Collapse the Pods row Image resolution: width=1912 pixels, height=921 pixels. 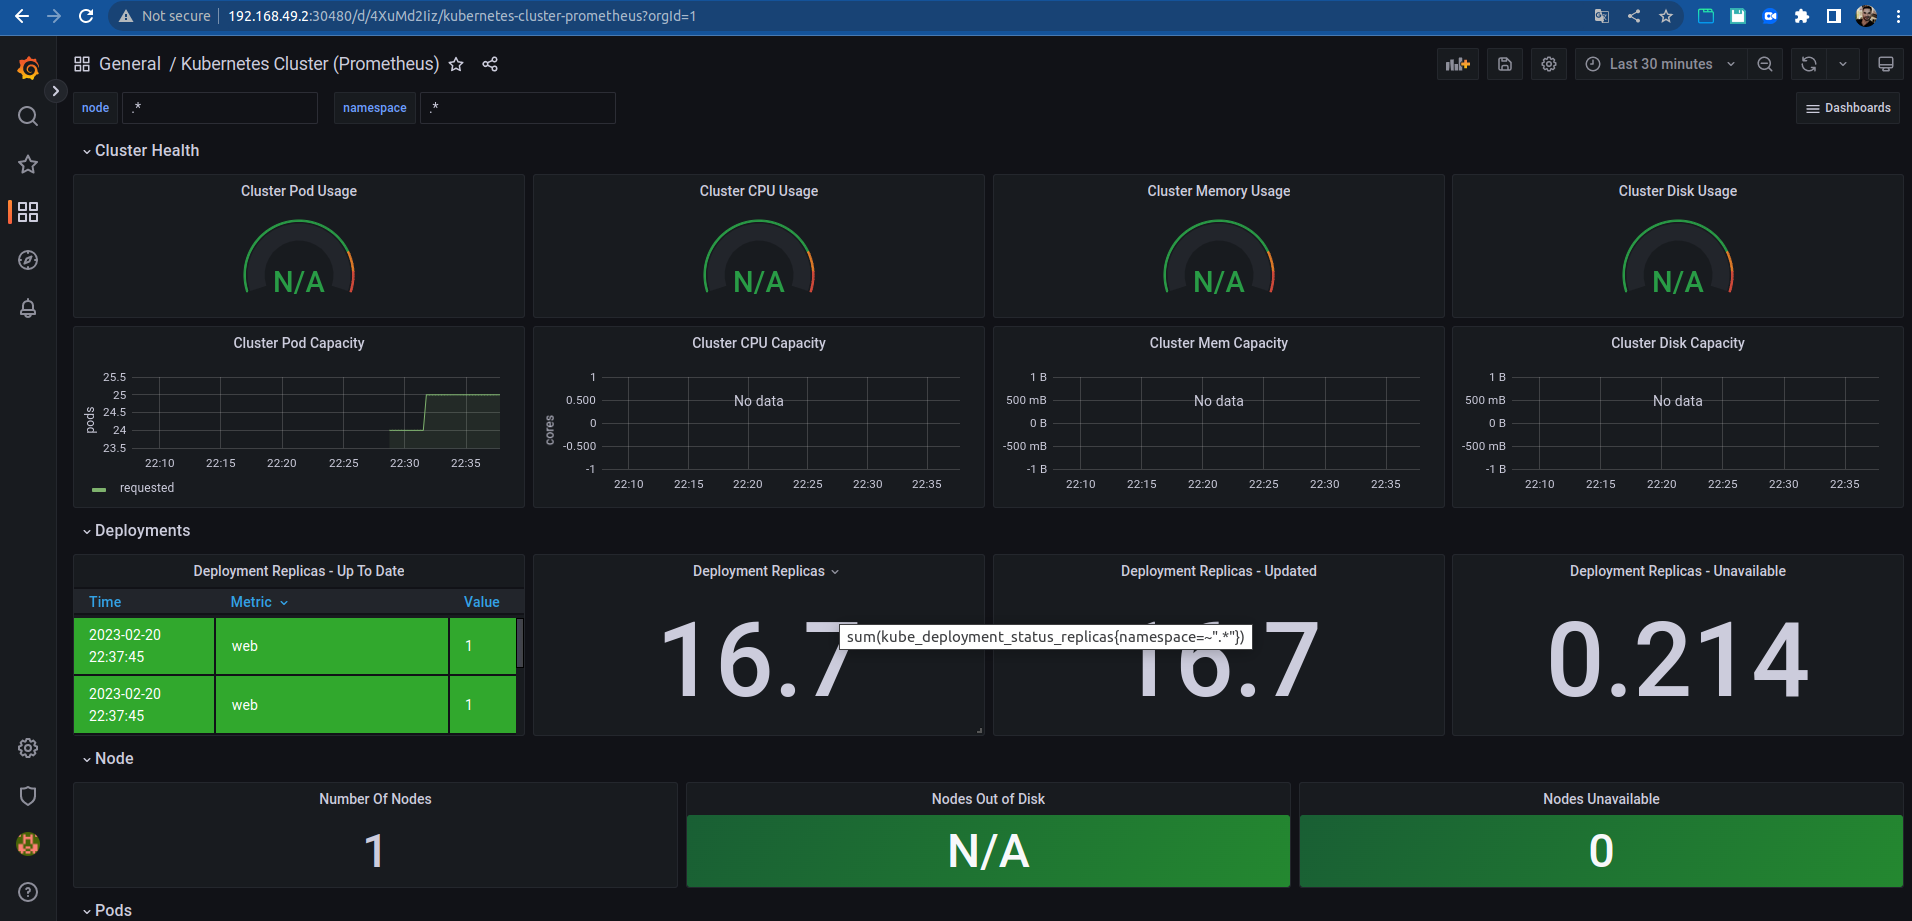pyautogui.click(x=107, y=910)
